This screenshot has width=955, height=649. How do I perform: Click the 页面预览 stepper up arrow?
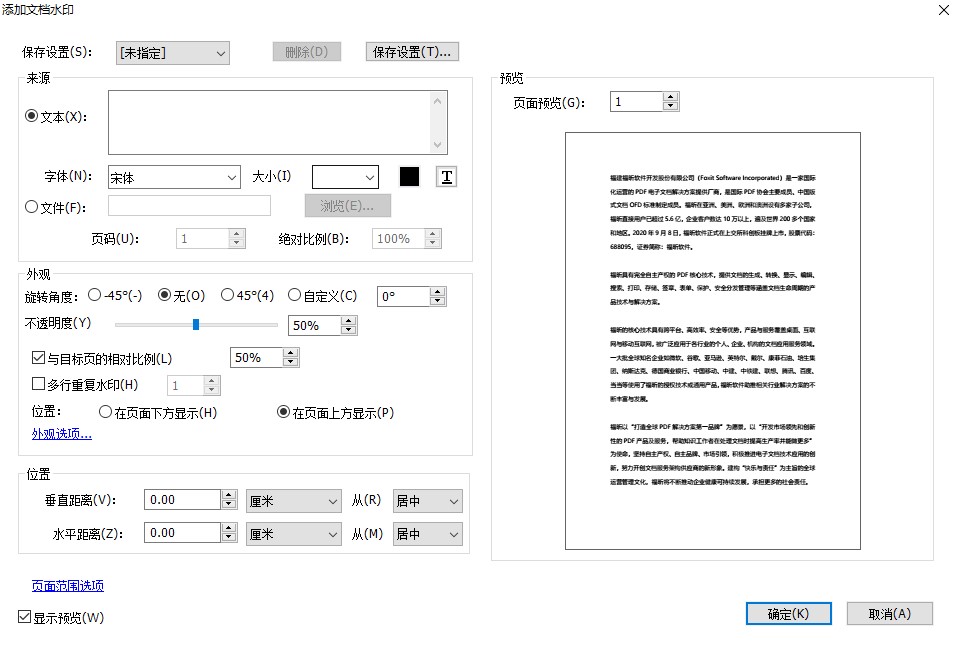(x=671, y=96)
